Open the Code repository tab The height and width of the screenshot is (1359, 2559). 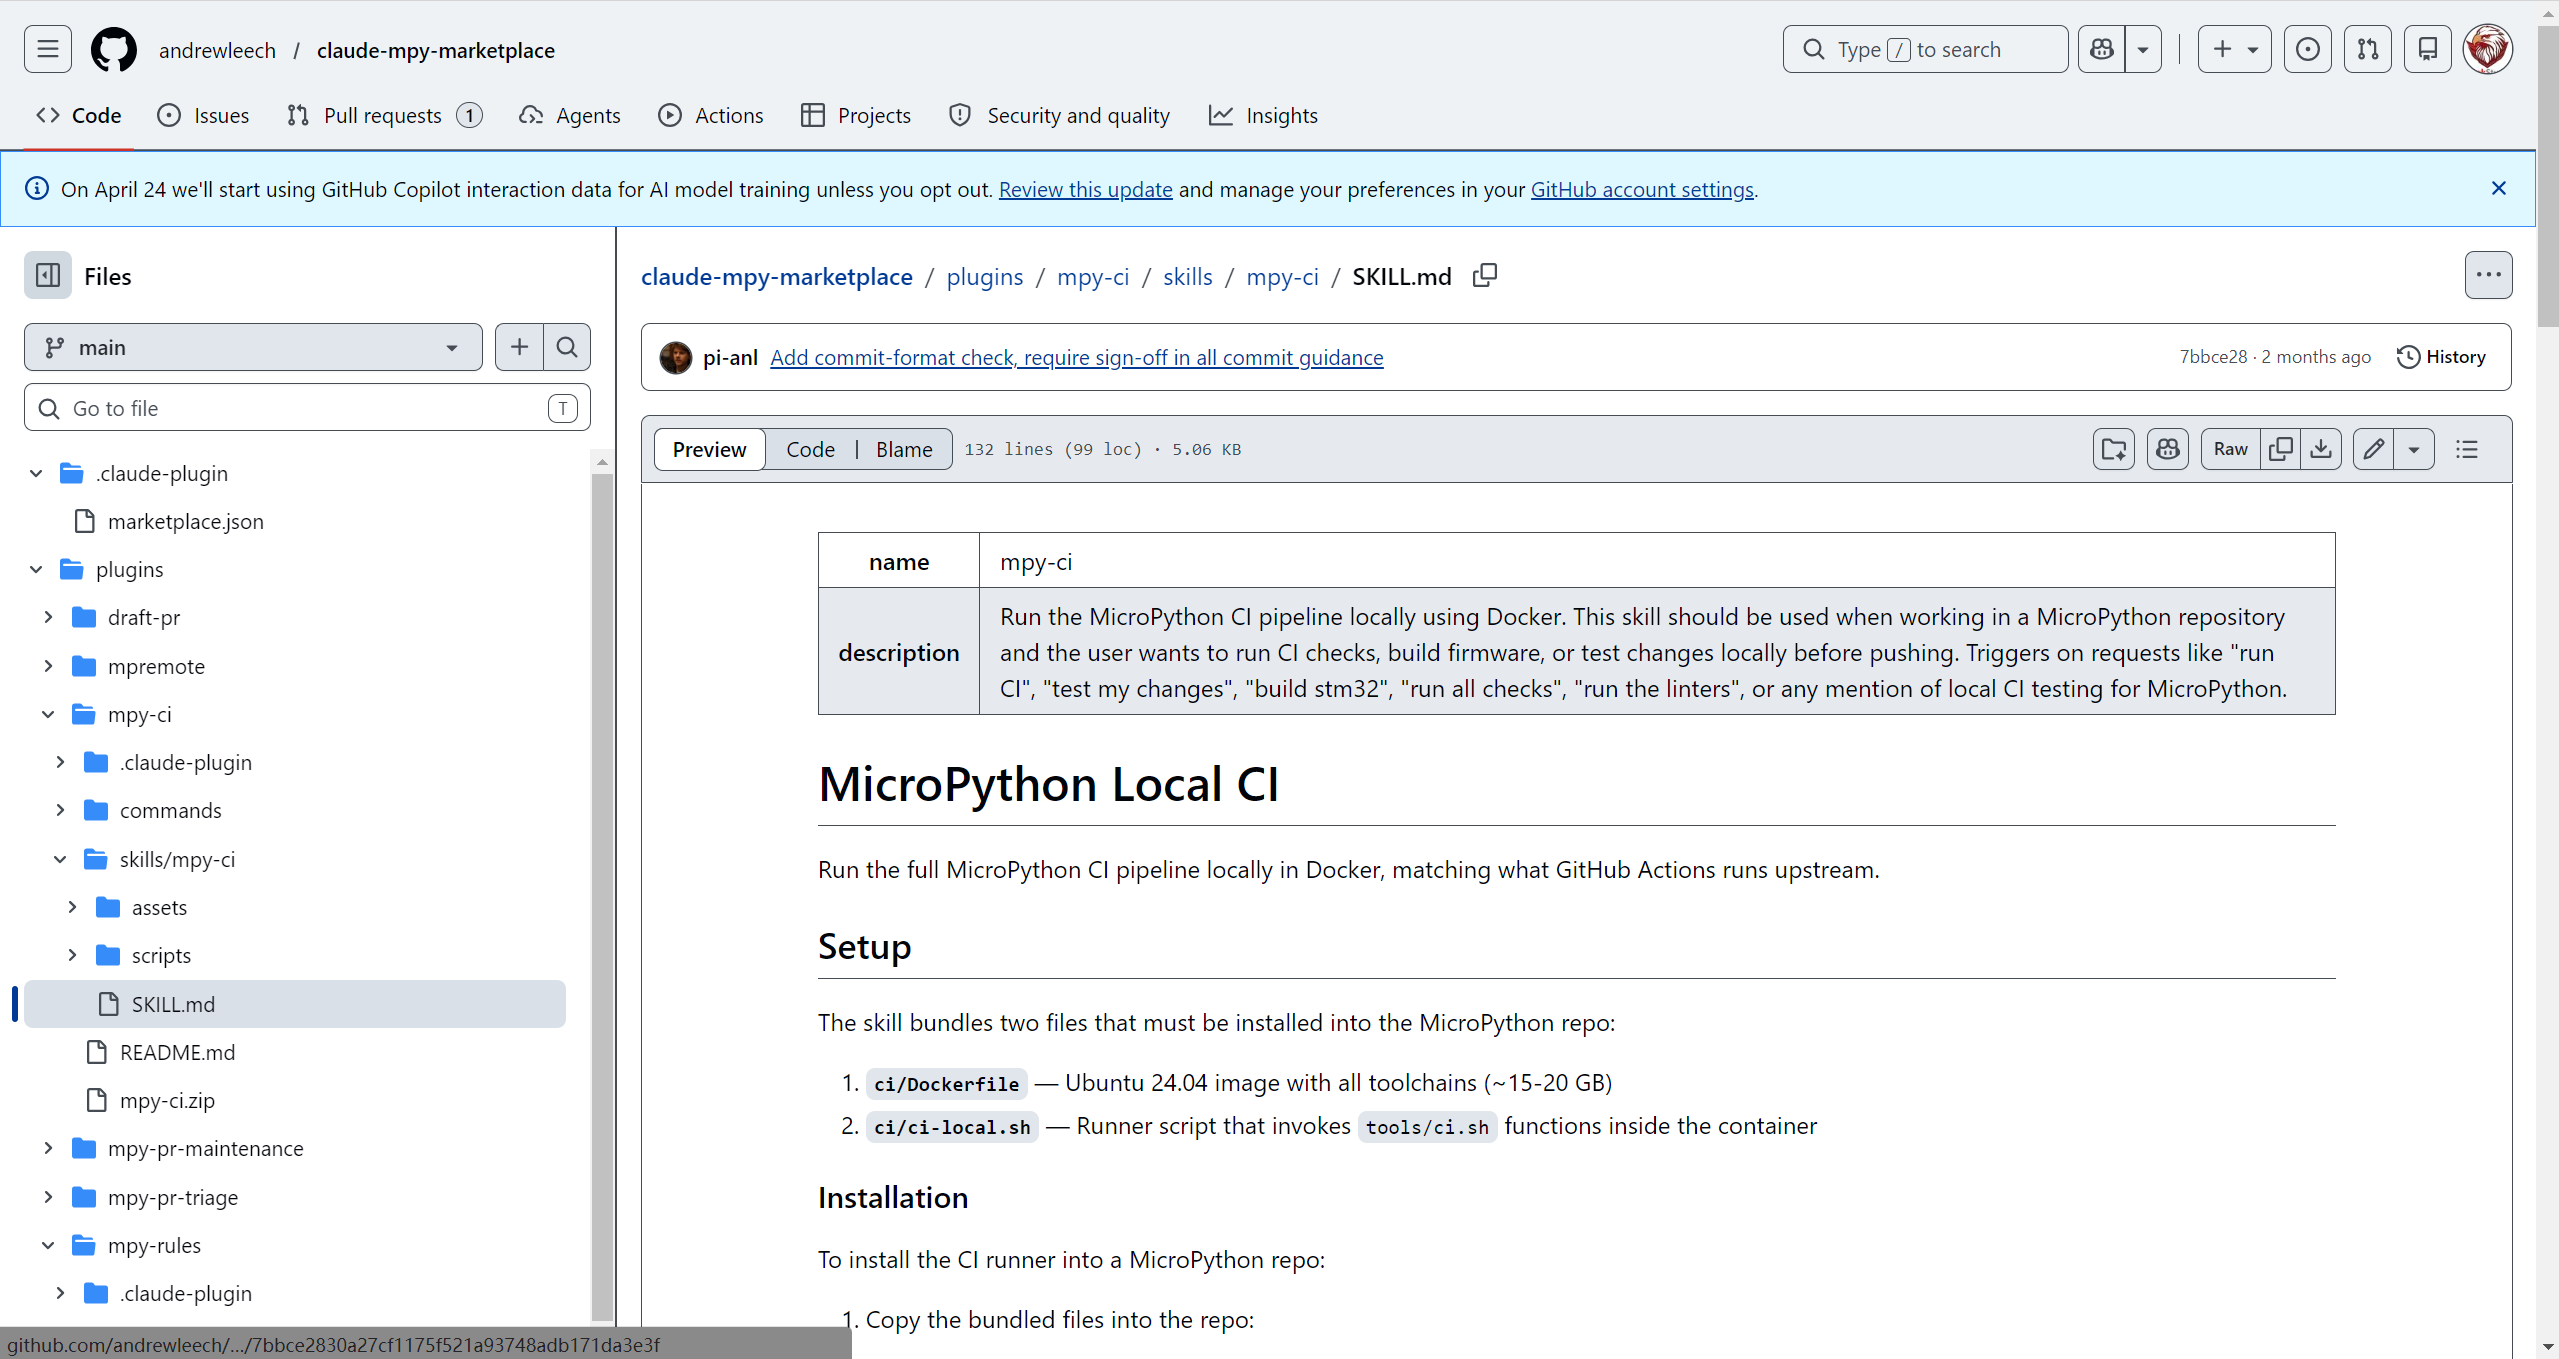79,115
